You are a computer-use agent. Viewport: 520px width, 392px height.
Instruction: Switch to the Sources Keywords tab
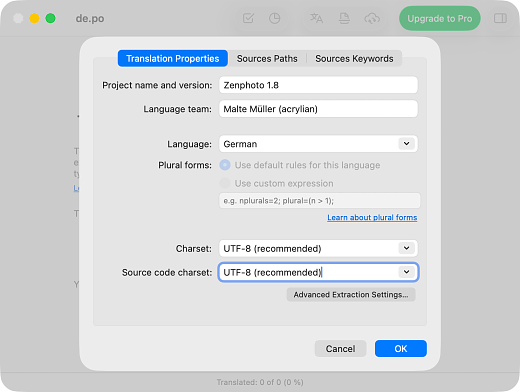point(354,59)
